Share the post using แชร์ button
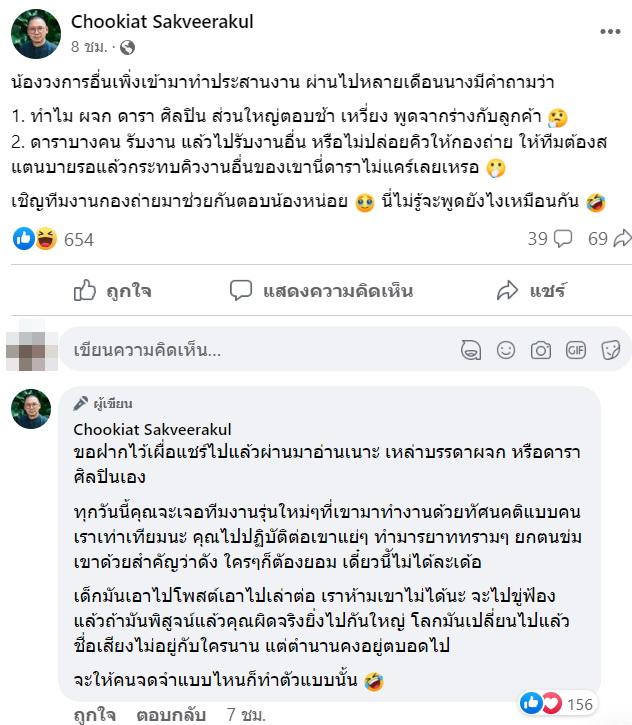Image resolution: width=632 pixels, height=725 pixels. 531,291
